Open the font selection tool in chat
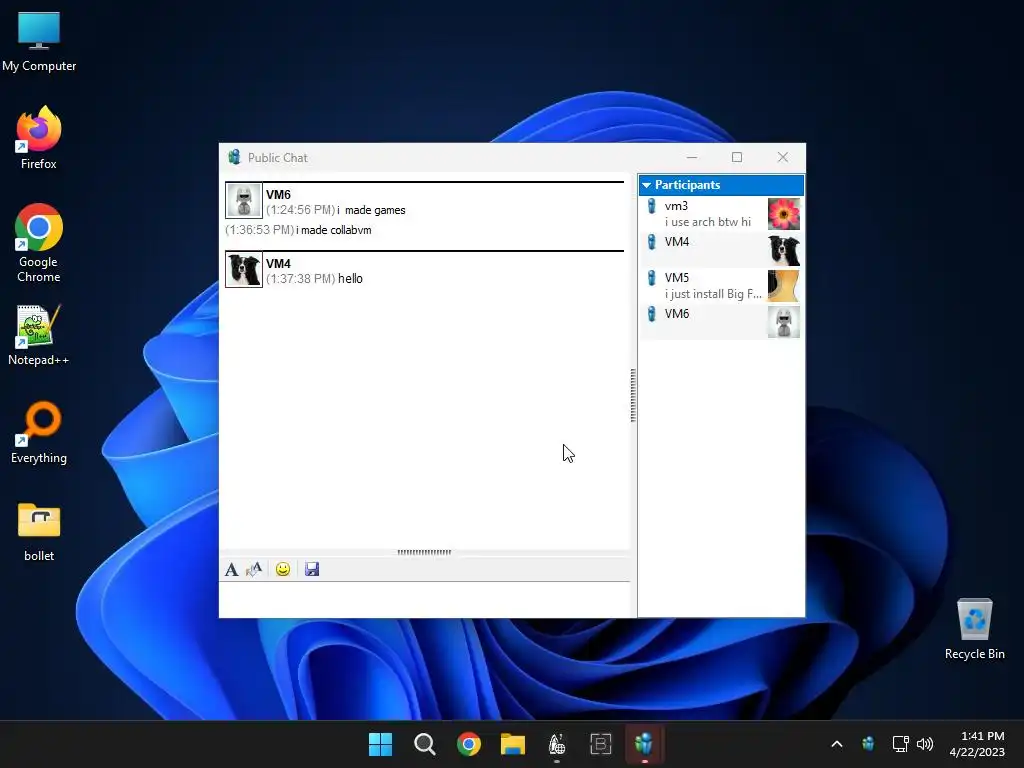The height and width of the screenshot is (768, 1024). [231, 569]
